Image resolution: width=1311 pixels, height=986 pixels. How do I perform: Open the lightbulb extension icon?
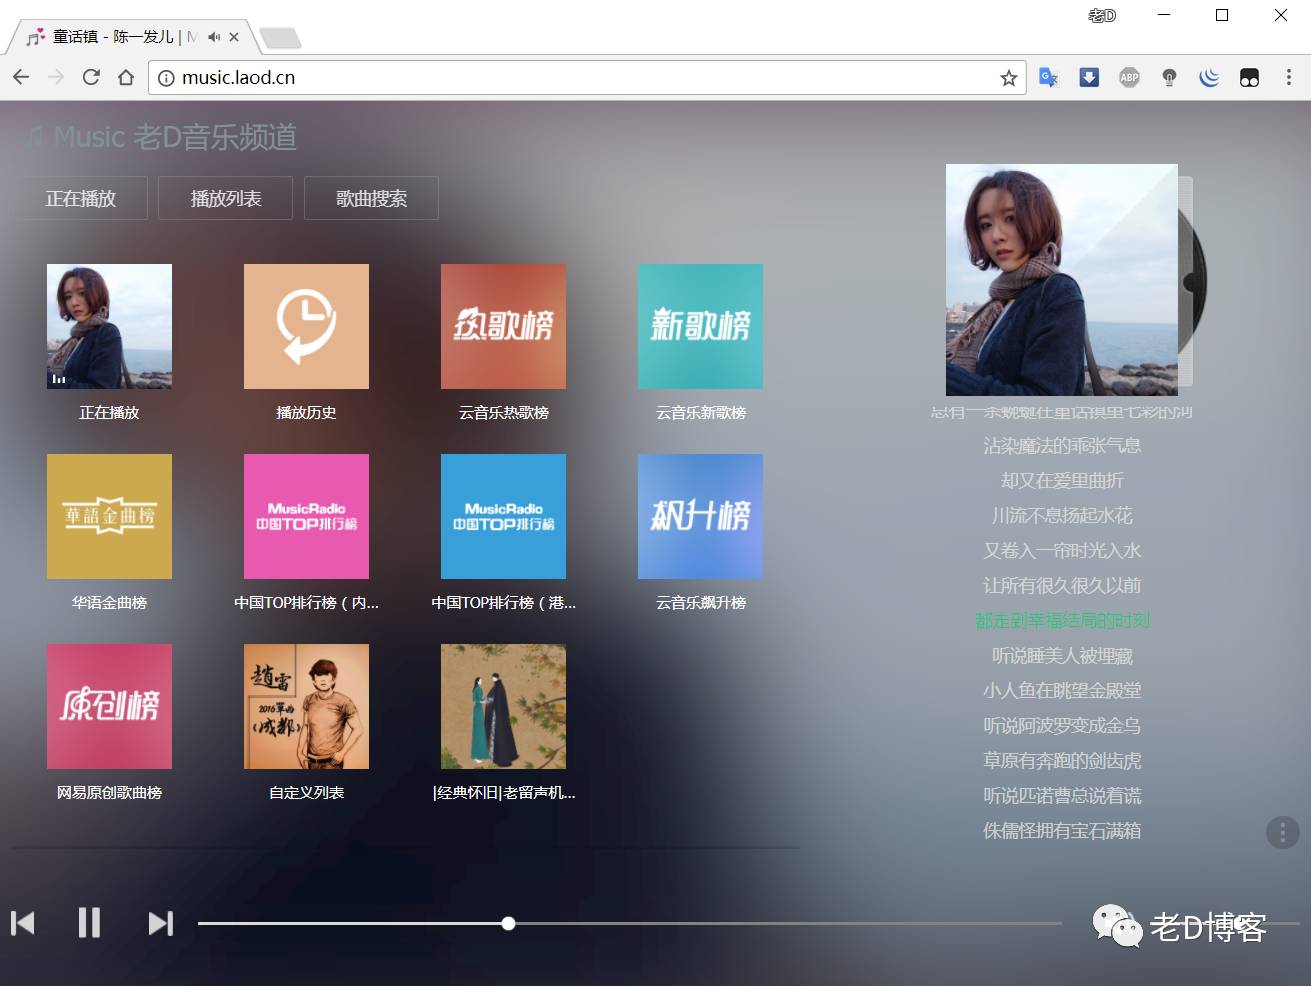[x=1169, y=77]
